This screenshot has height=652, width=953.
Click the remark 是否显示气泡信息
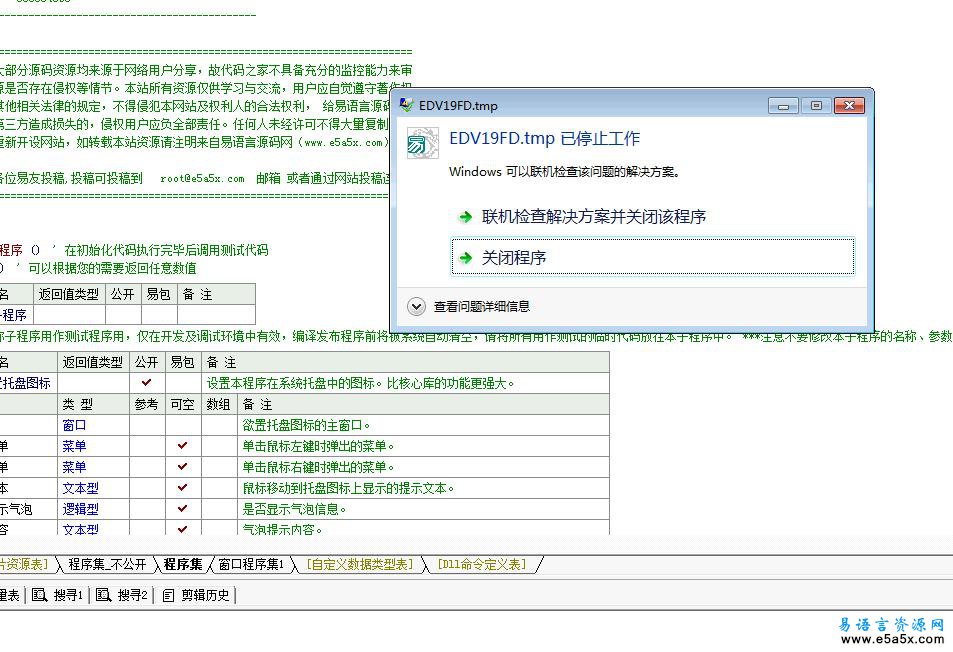point(294,509)
